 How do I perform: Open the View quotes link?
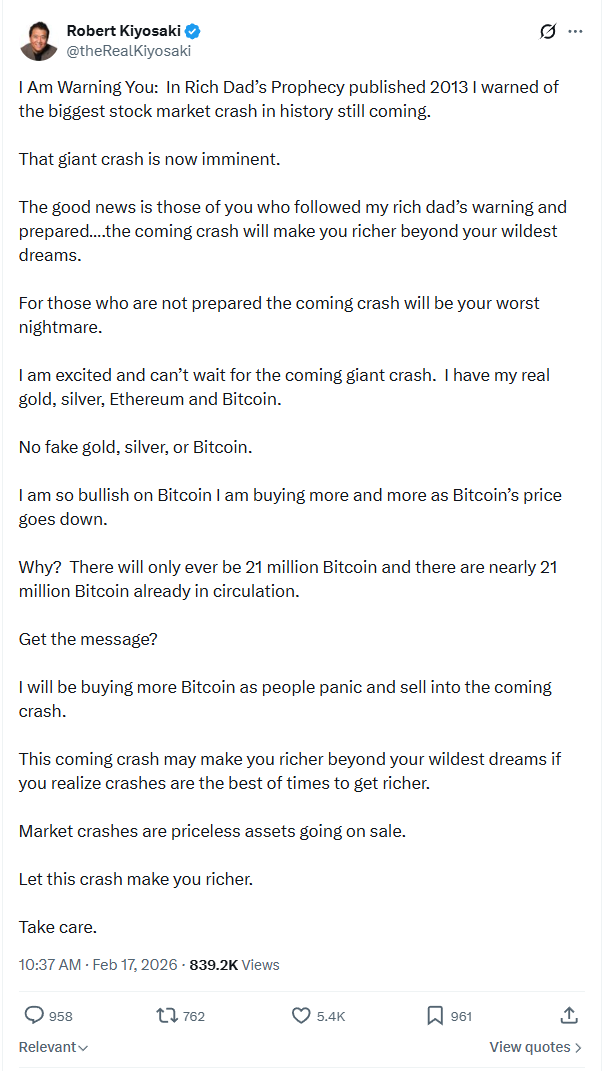[529, 1047]
